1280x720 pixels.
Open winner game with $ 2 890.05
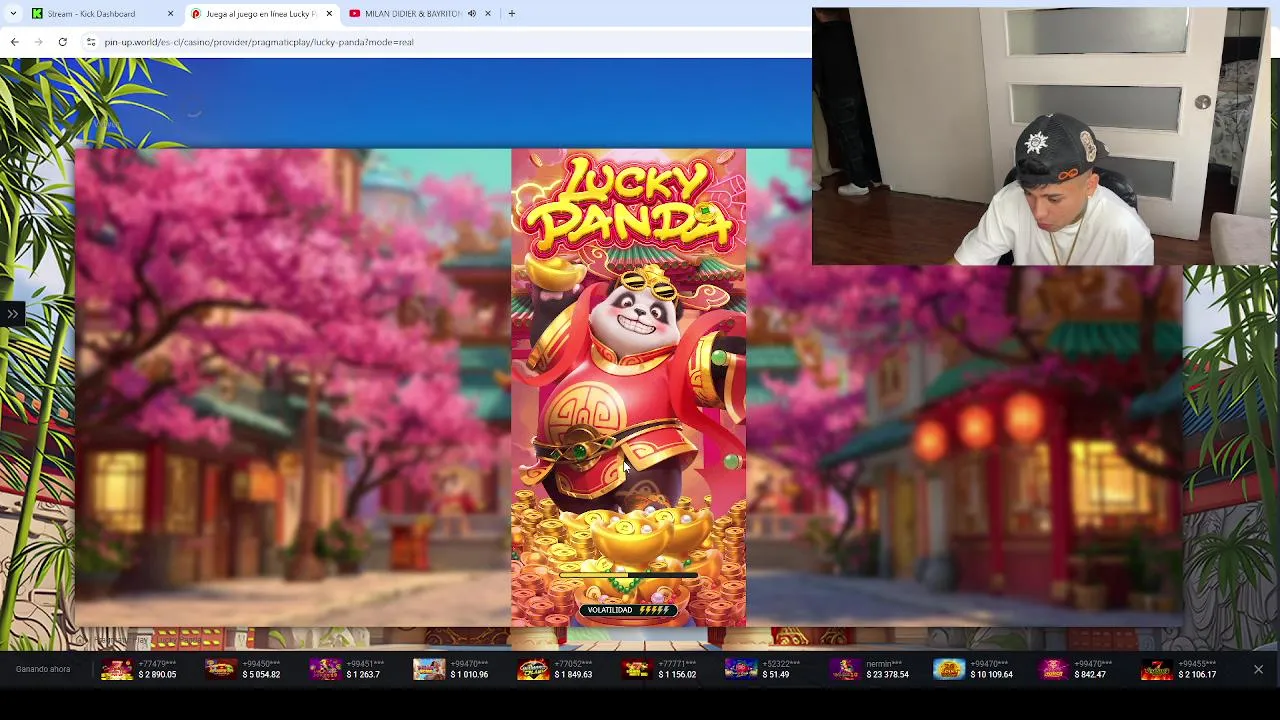pyautogui.click(x=139, y=669)
